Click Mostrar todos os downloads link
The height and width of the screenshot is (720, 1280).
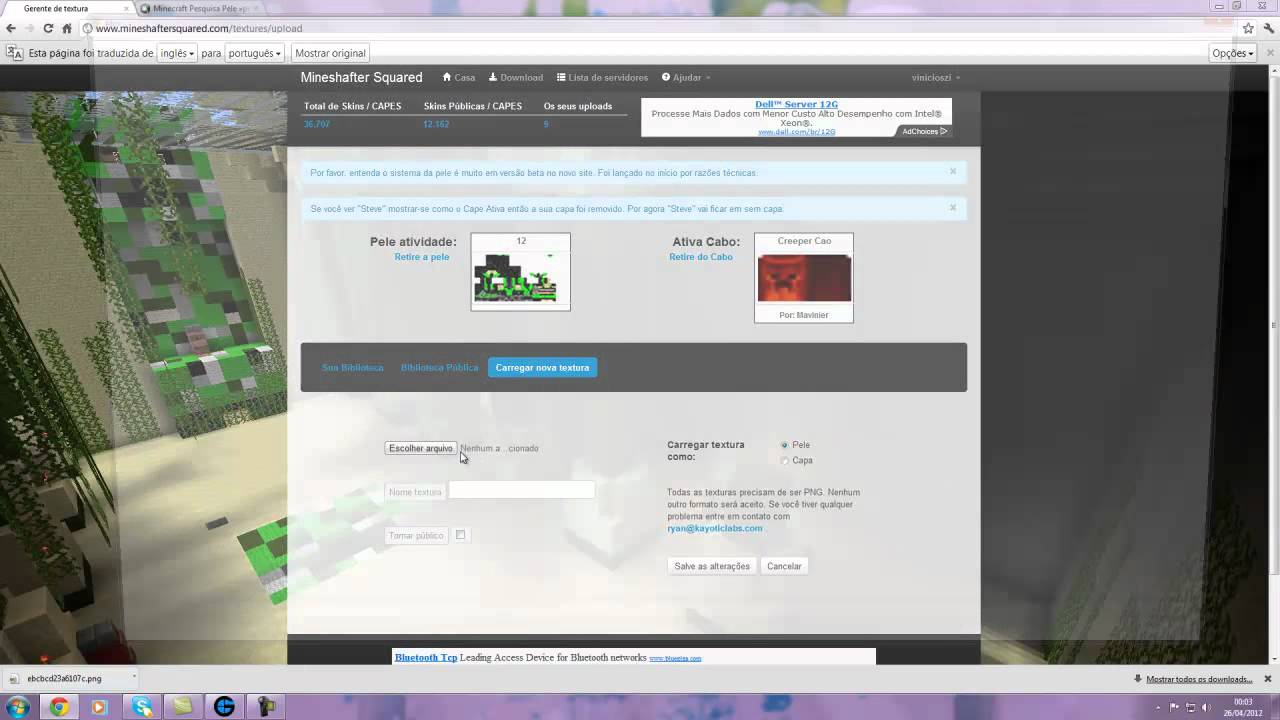coord(1199,679)
